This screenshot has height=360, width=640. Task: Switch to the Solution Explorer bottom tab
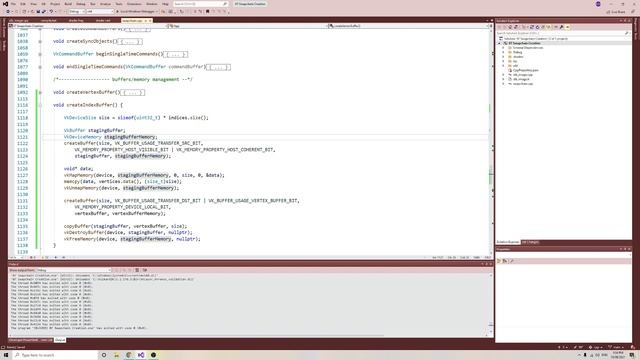[508, 242]
